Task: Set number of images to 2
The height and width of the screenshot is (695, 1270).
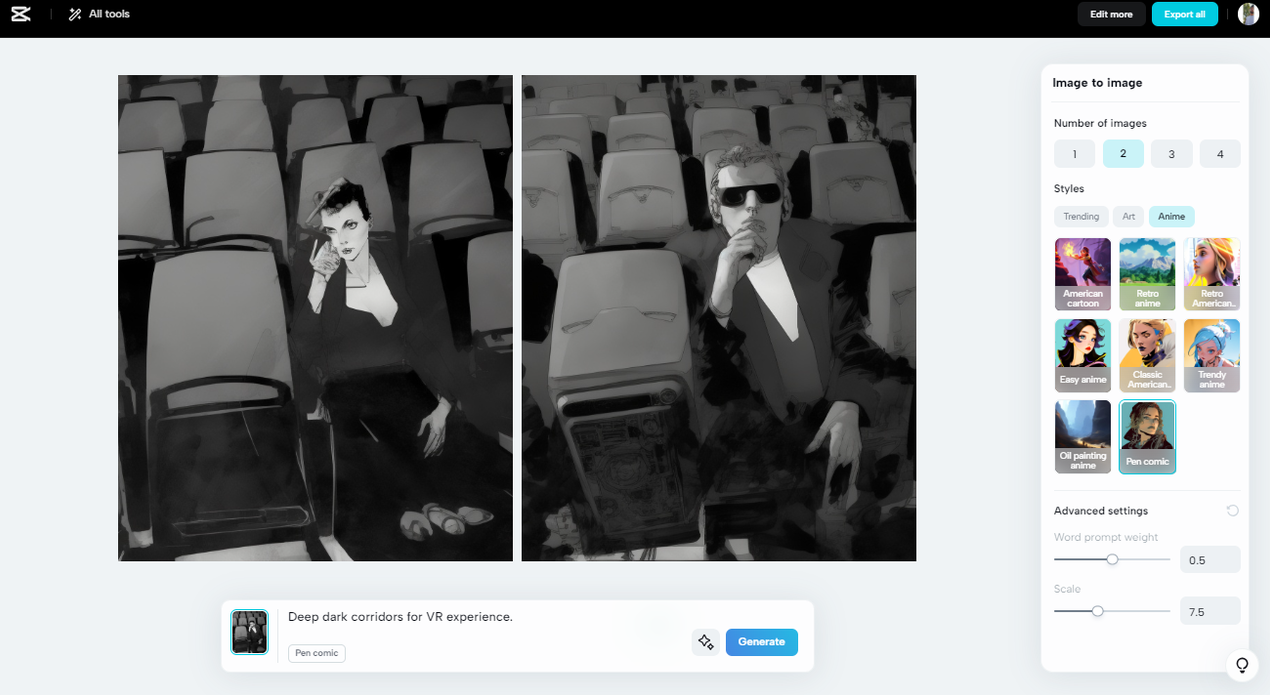Action: [1123, 154]
